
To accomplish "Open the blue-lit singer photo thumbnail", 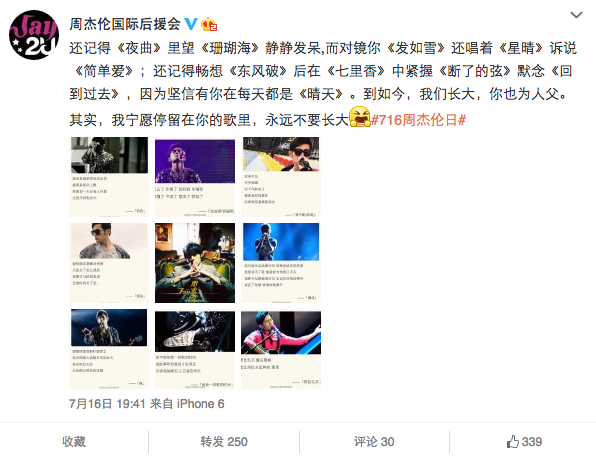I will coord(281,263).
